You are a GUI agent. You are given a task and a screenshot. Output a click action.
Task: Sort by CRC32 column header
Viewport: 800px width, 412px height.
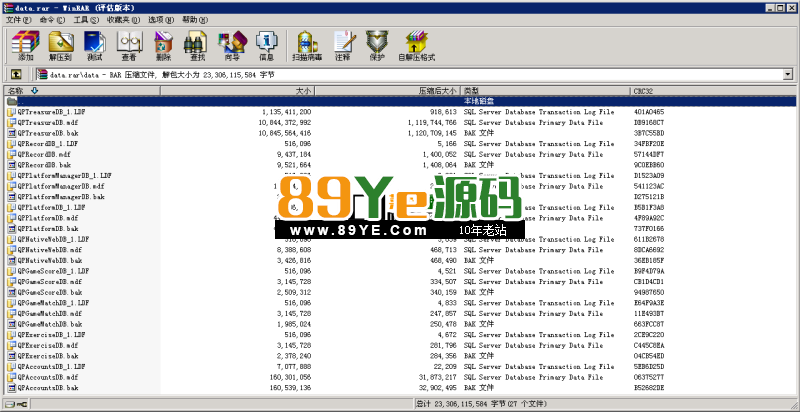click(x=713, y=91)
